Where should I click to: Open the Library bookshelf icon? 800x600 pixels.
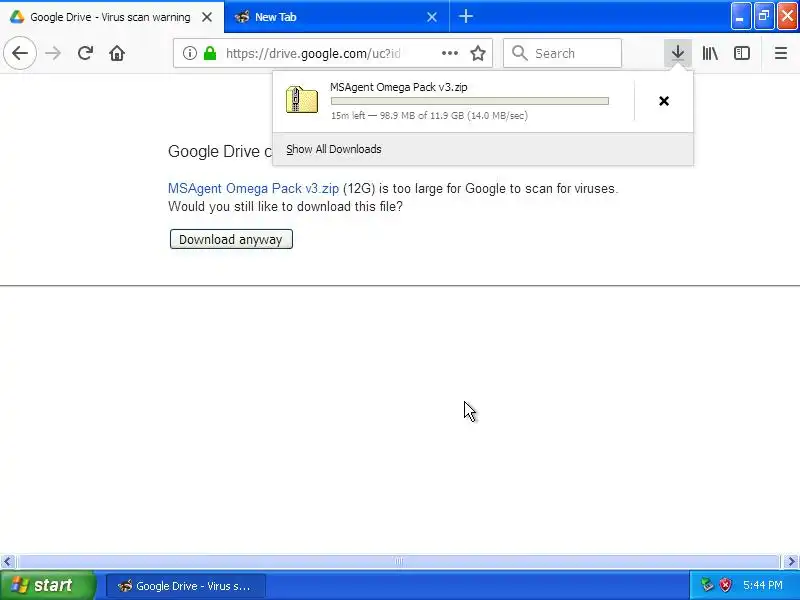[710, 53]
